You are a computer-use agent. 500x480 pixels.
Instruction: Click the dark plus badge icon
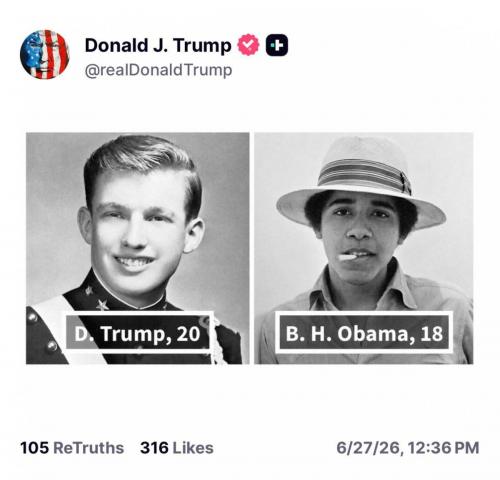[x=277, y=45]
